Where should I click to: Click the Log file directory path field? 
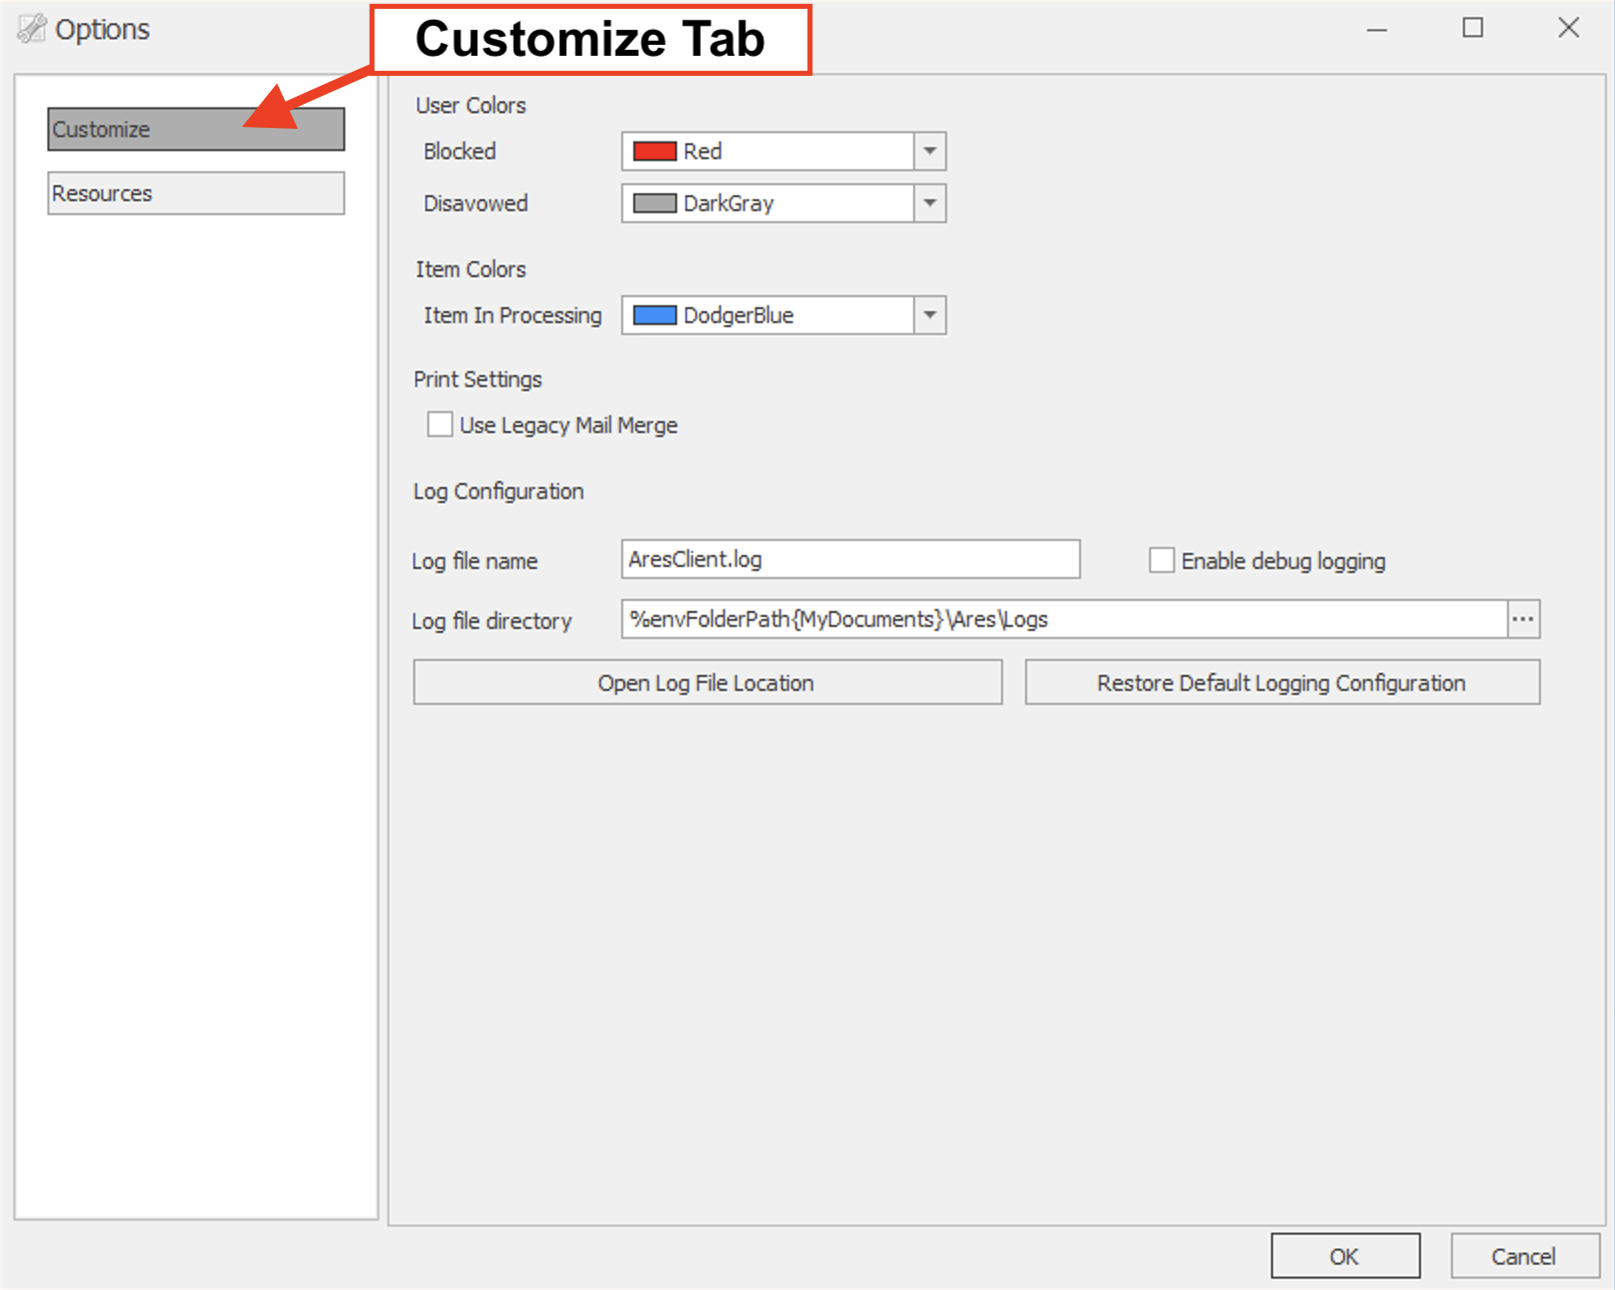point(1060,619)
